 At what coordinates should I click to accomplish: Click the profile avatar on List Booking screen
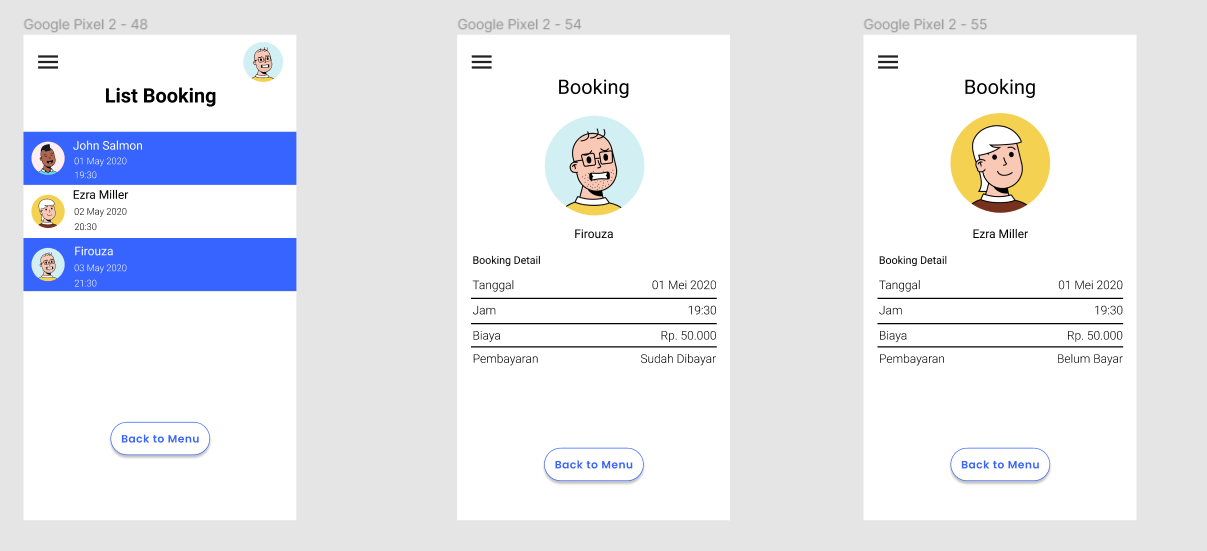263,62
